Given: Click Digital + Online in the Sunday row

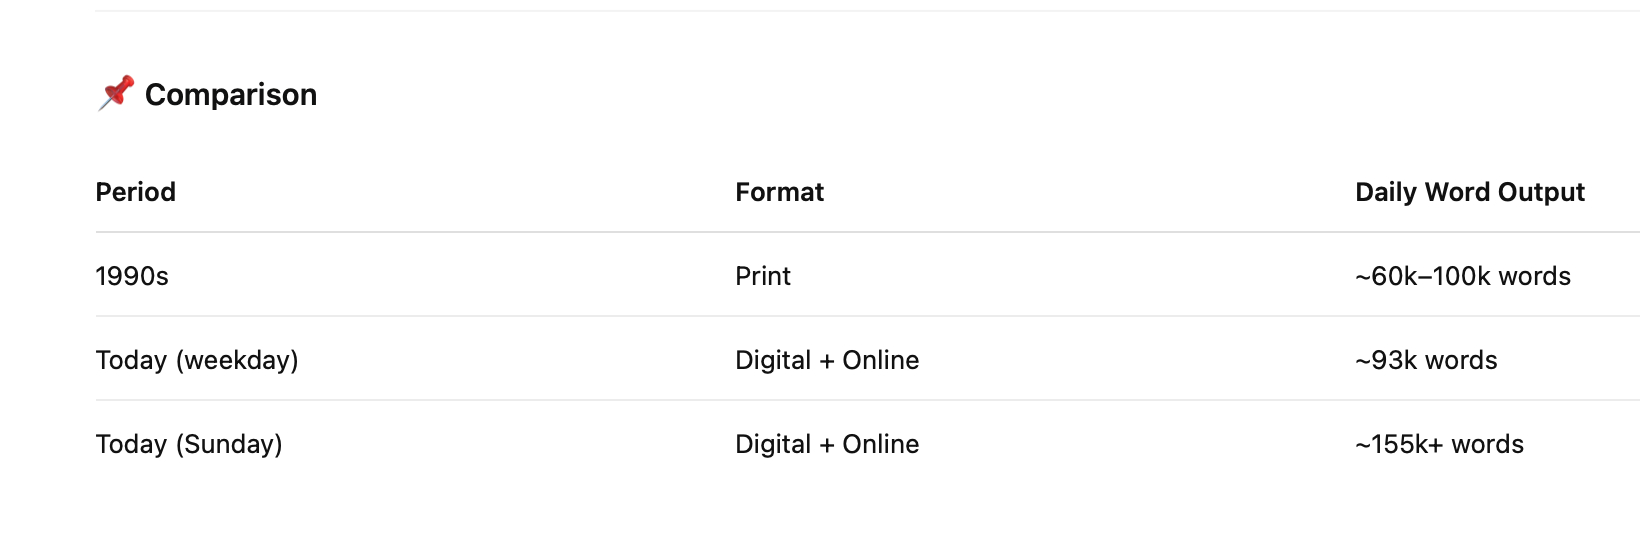Looking at the screenshot, I should (x=827, y=444).
